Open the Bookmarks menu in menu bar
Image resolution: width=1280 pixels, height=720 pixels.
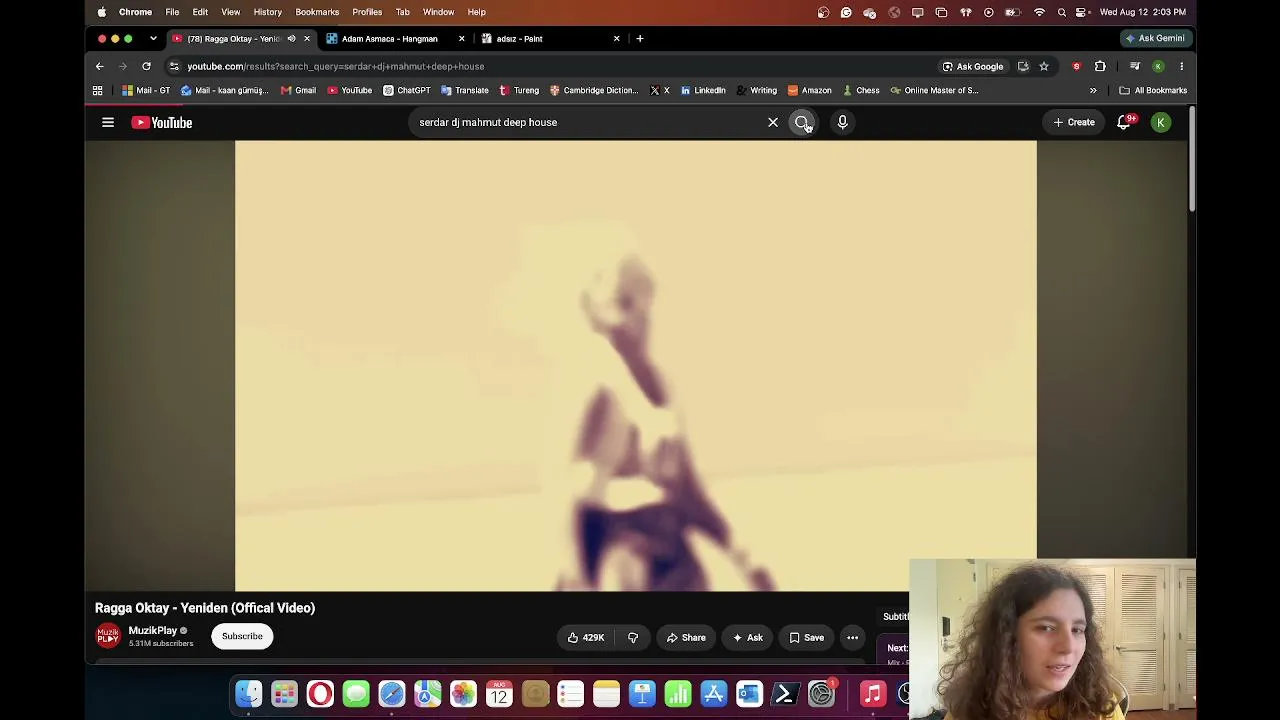pos(317,12)
